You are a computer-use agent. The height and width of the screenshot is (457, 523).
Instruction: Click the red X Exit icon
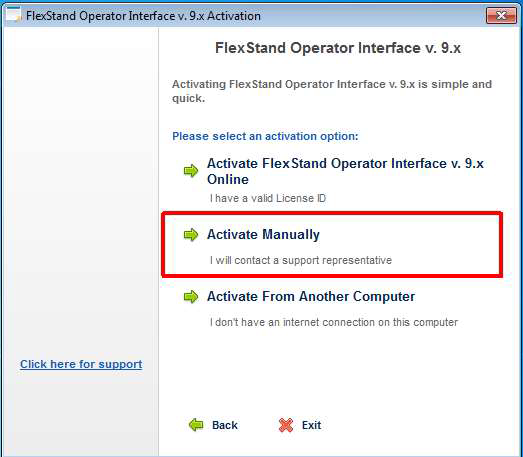(286, 425)
